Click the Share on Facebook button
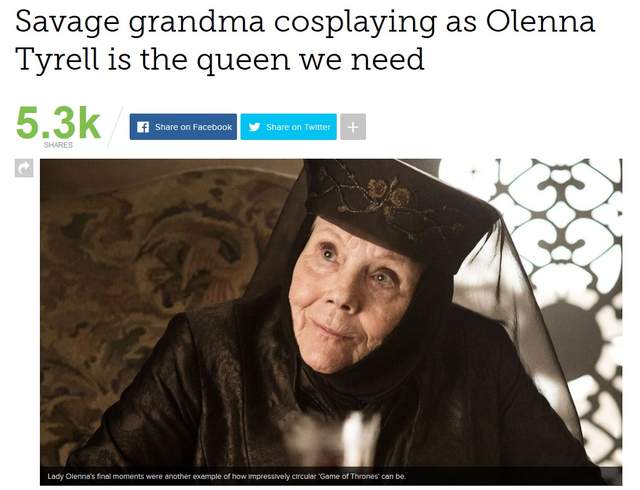 point(183,127)
